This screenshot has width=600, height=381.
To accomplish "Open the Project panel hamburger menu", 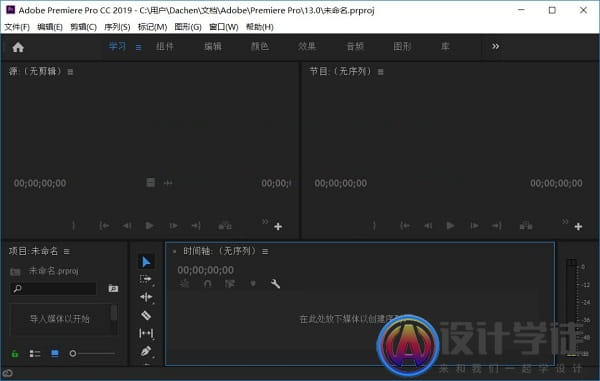I will [x=67, y=251].
